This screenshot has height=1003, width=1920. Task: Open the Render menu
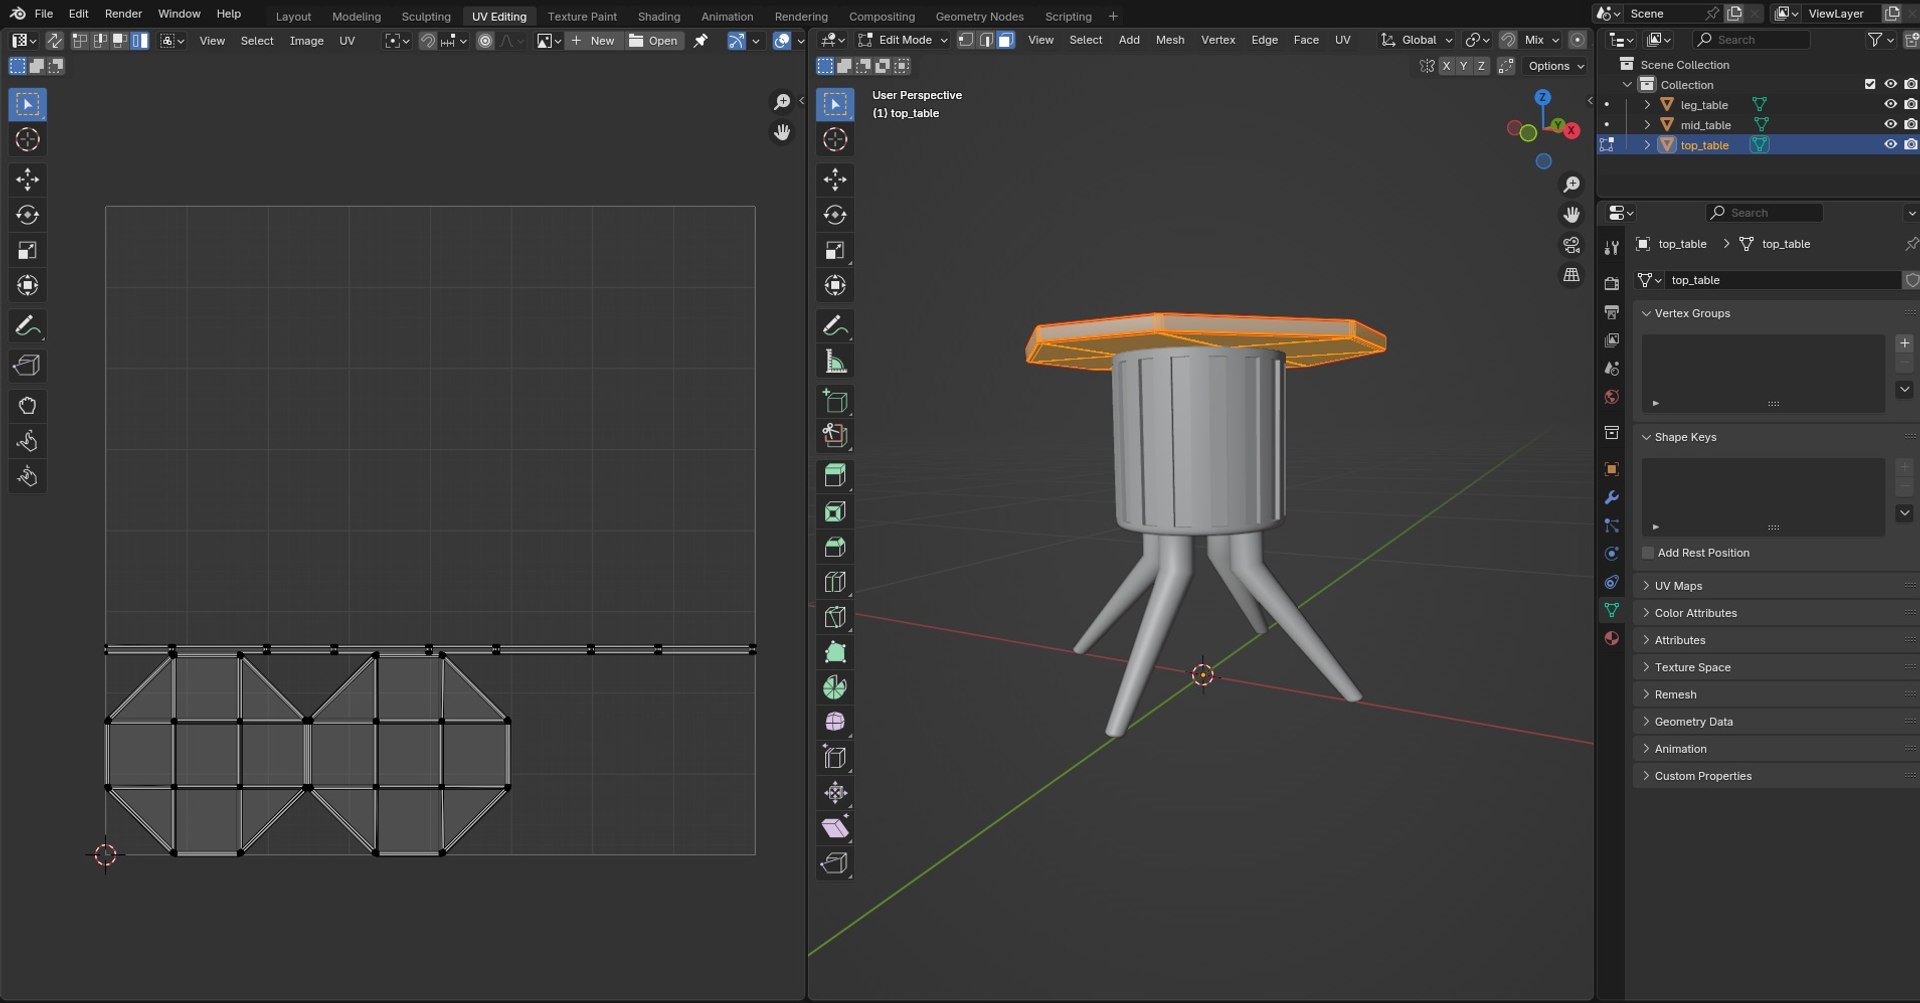[x=123, y=14]
